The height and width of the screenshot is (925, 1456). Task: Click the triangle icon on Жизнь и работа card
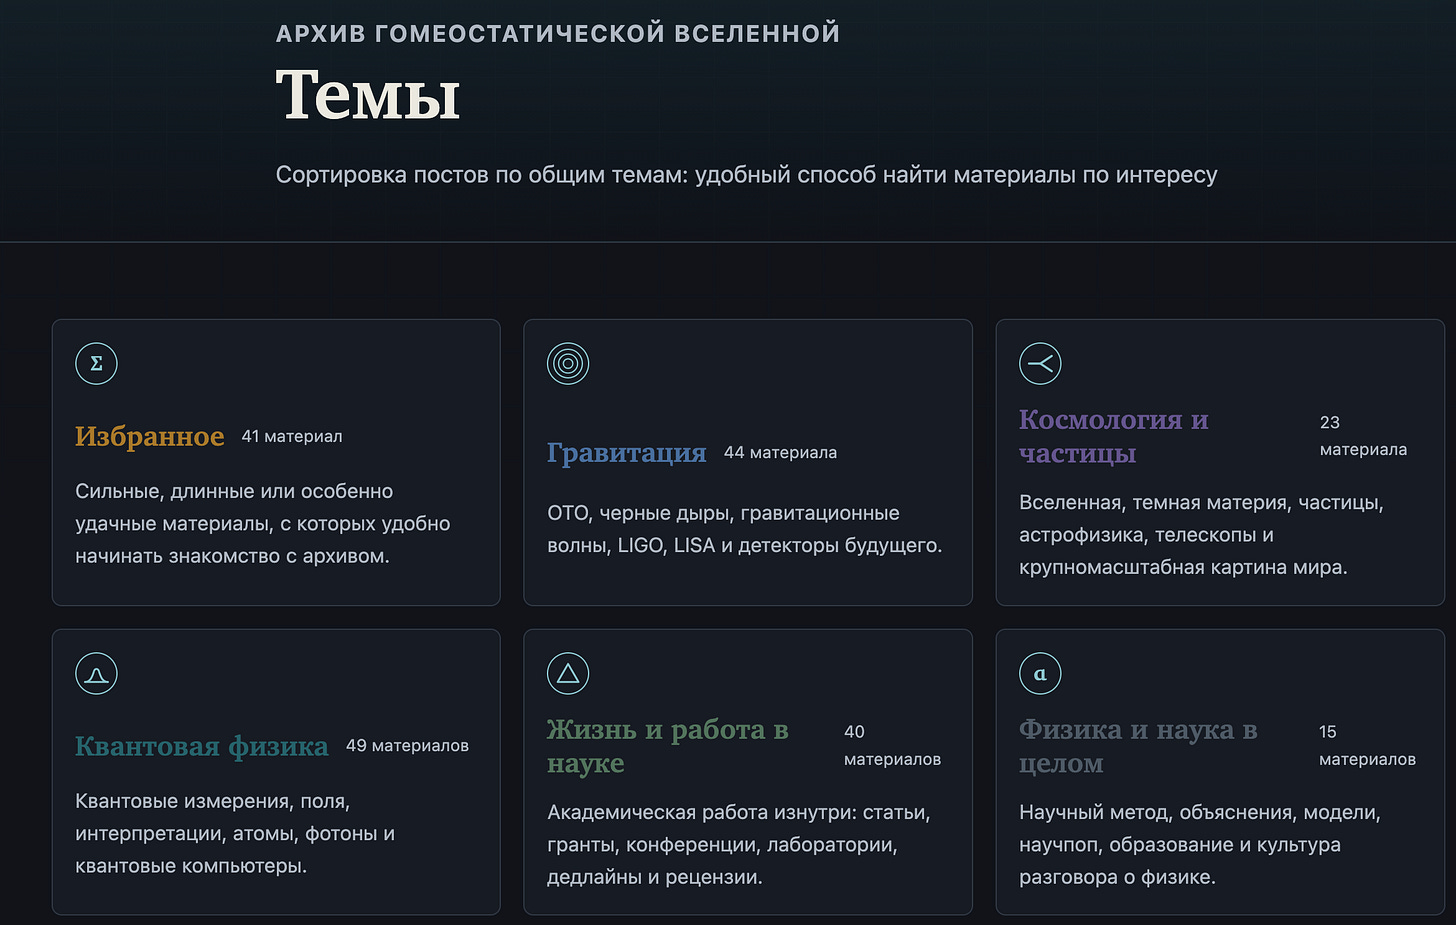tap(568, 673)
